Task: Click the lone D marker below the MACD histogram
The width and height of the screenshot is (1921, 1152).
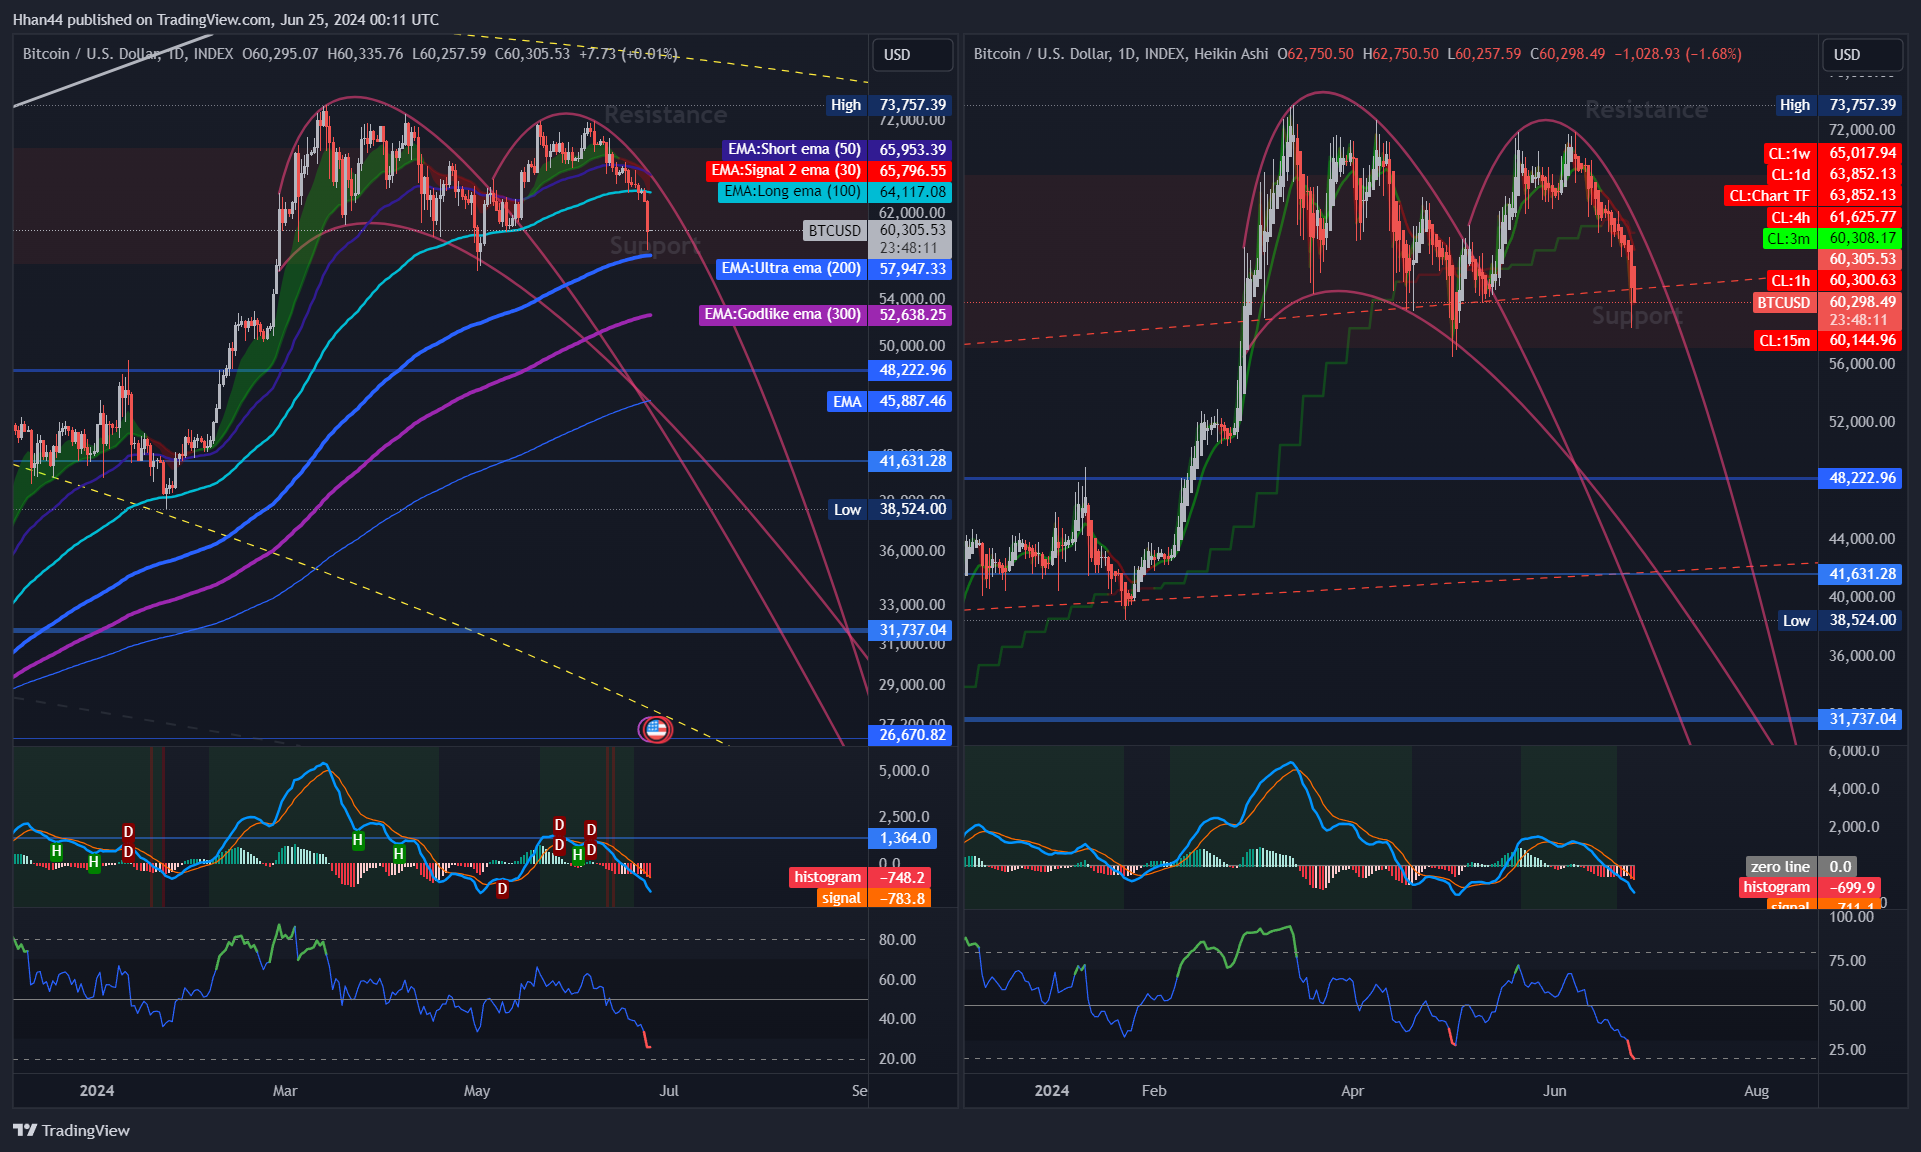Action: (x=502, y=889)
